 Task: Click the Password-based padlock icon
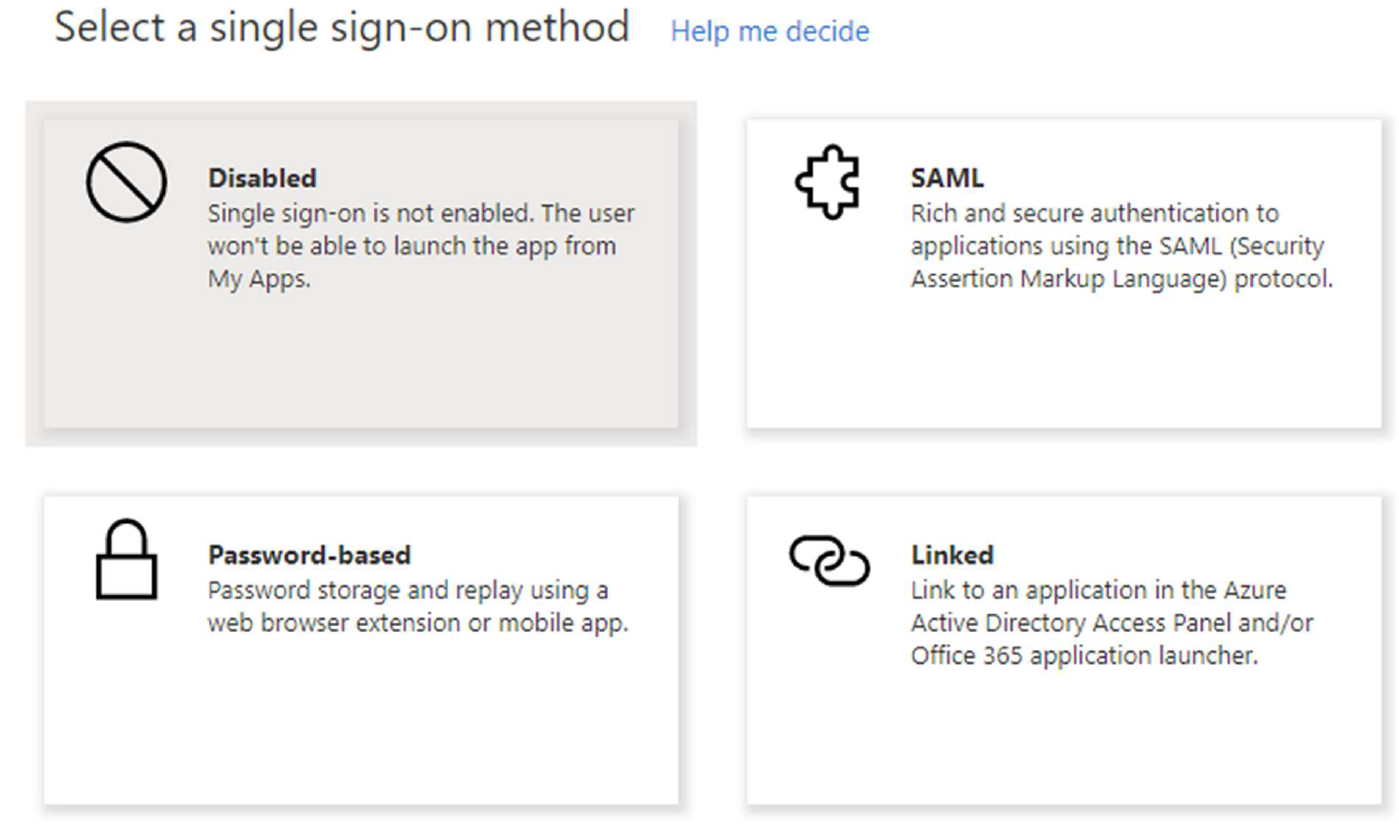pos(126,560)
